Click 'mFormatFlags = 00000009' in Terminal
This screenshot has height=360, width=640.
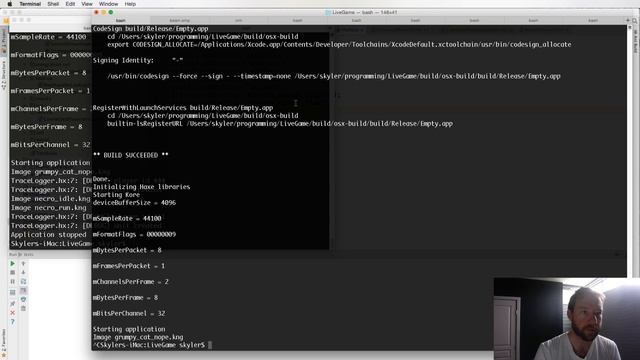pyautogui.click(x=134, y=234)
